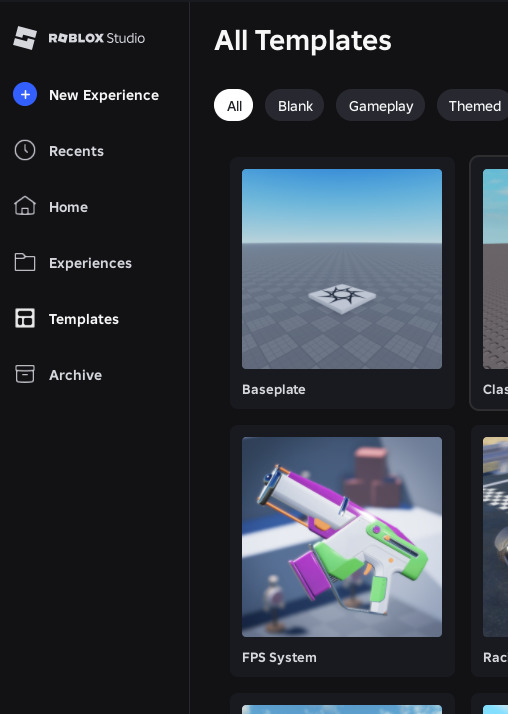Click the Archive box icon
Image resolution: width=508 pixels, height=714 pixels.
[x=25, y=374]
